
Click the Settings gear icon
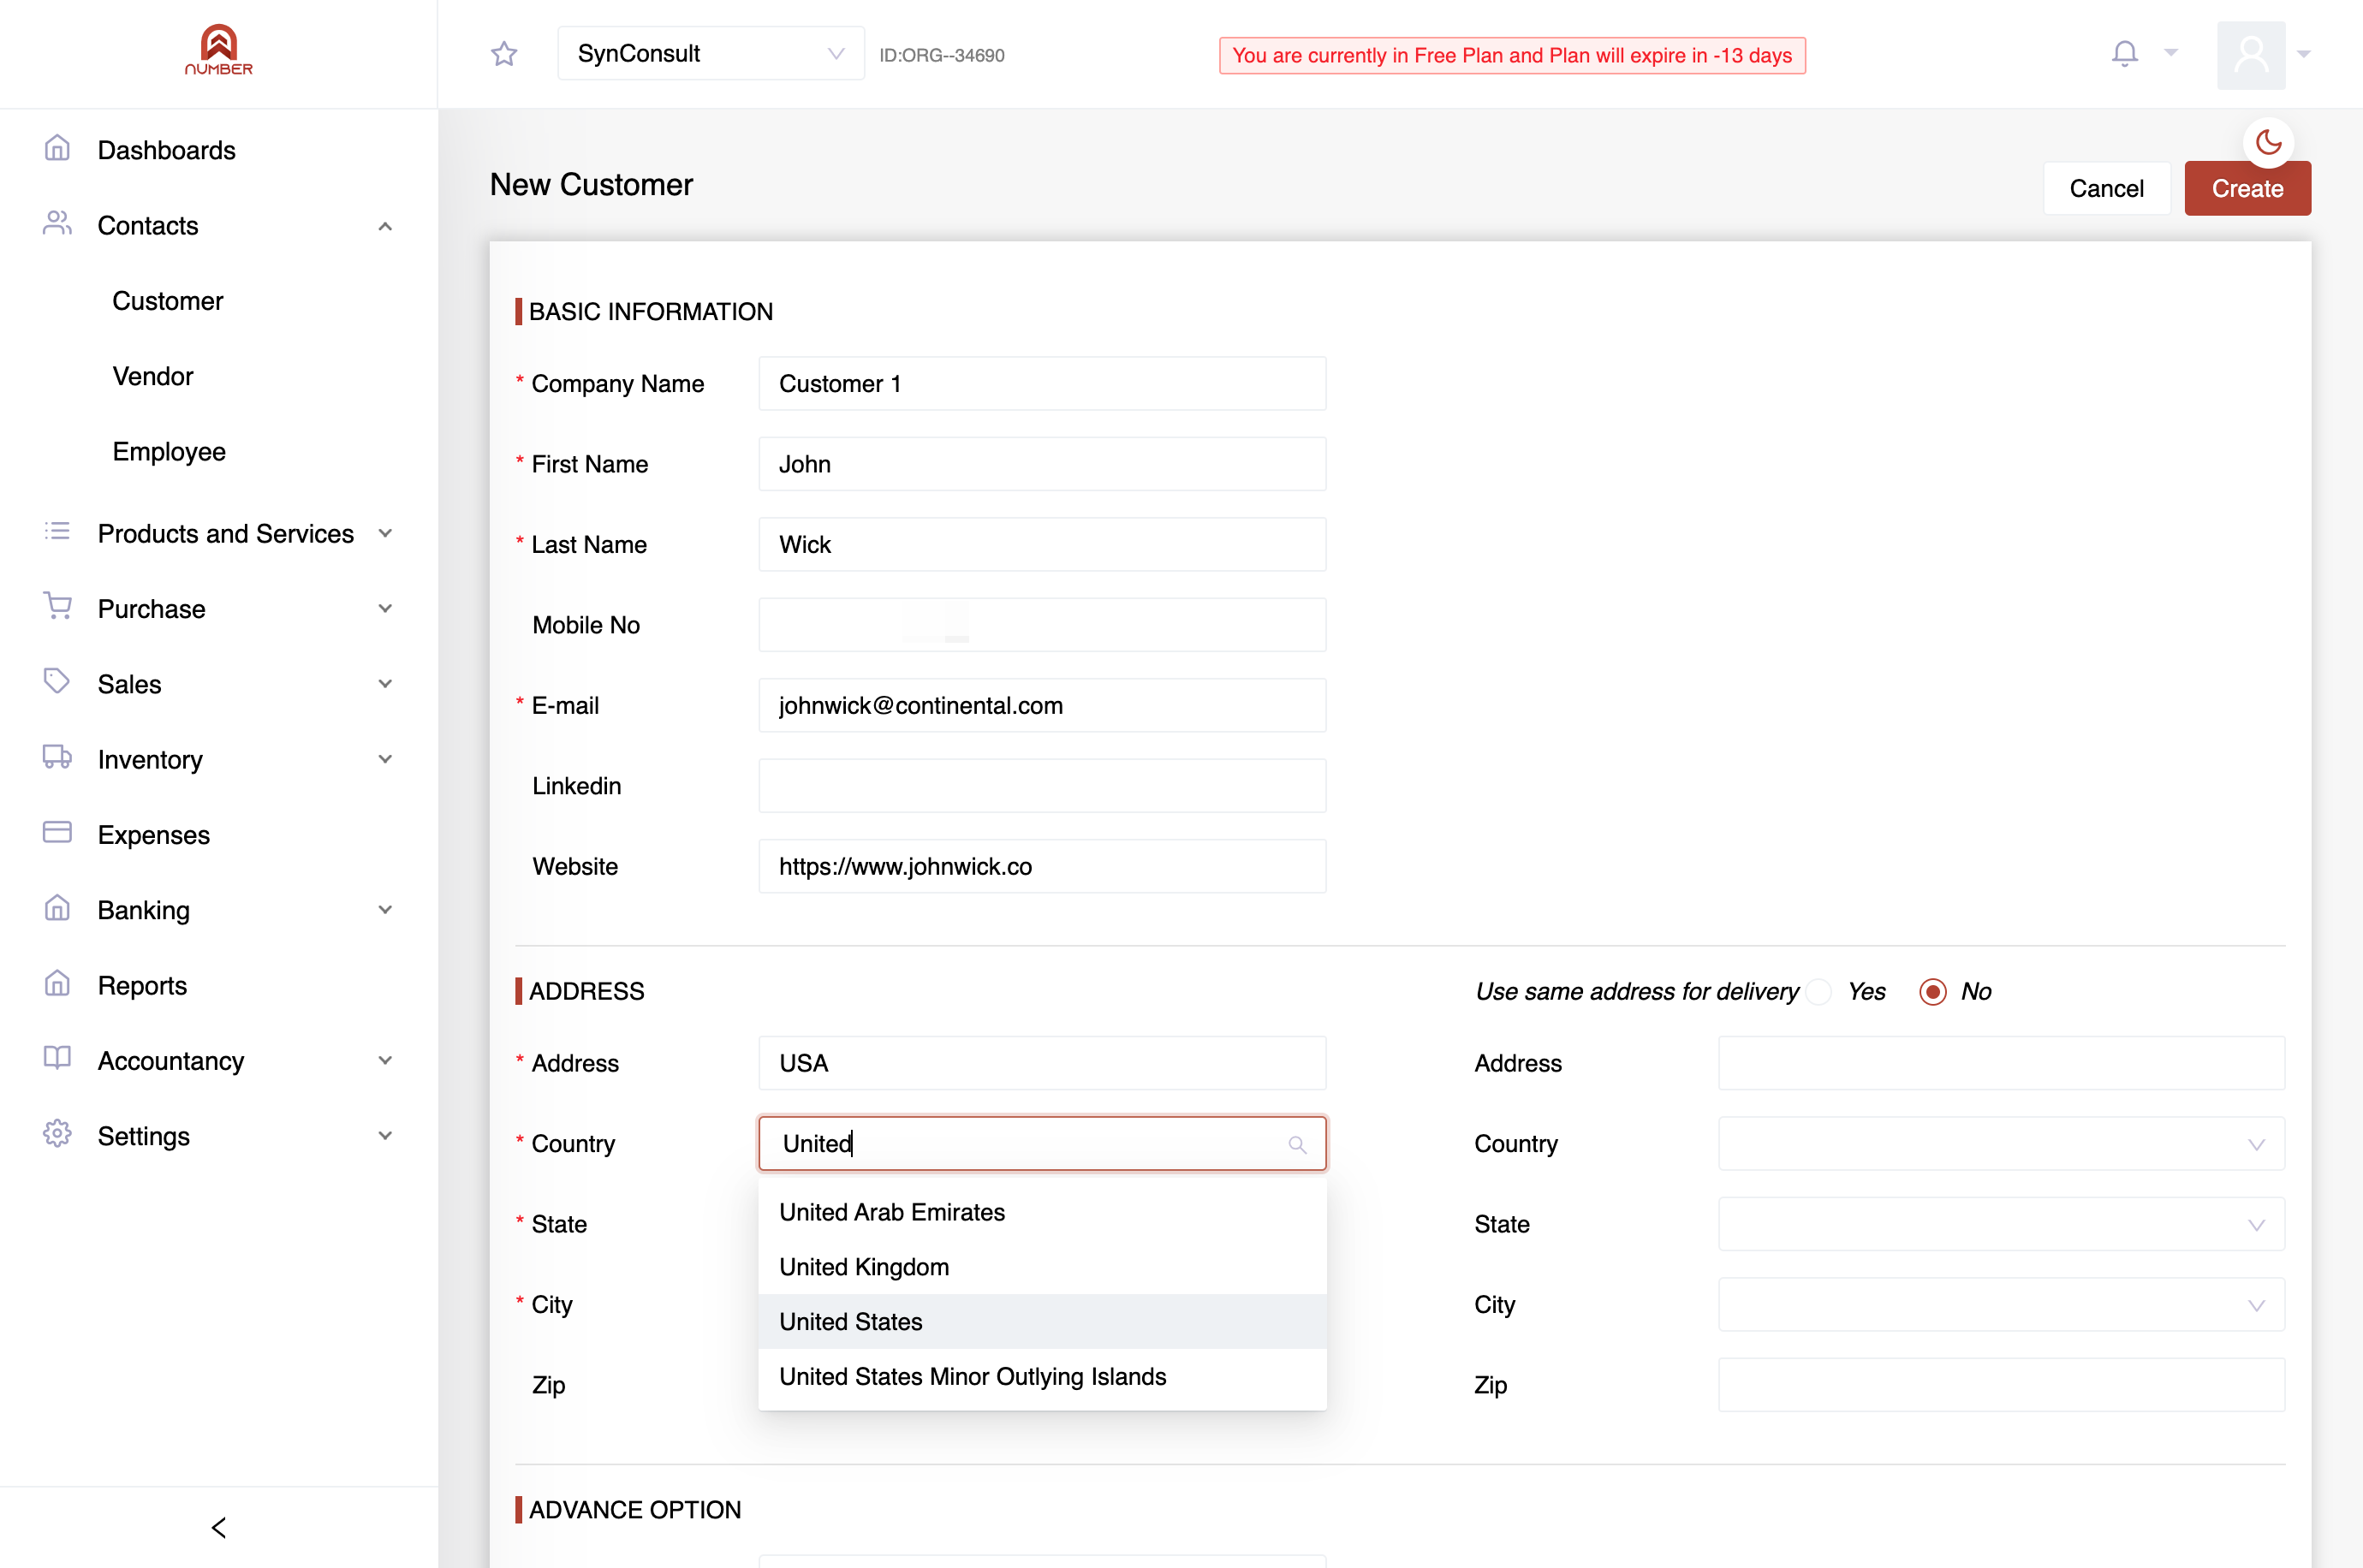tap(57, 1134)
